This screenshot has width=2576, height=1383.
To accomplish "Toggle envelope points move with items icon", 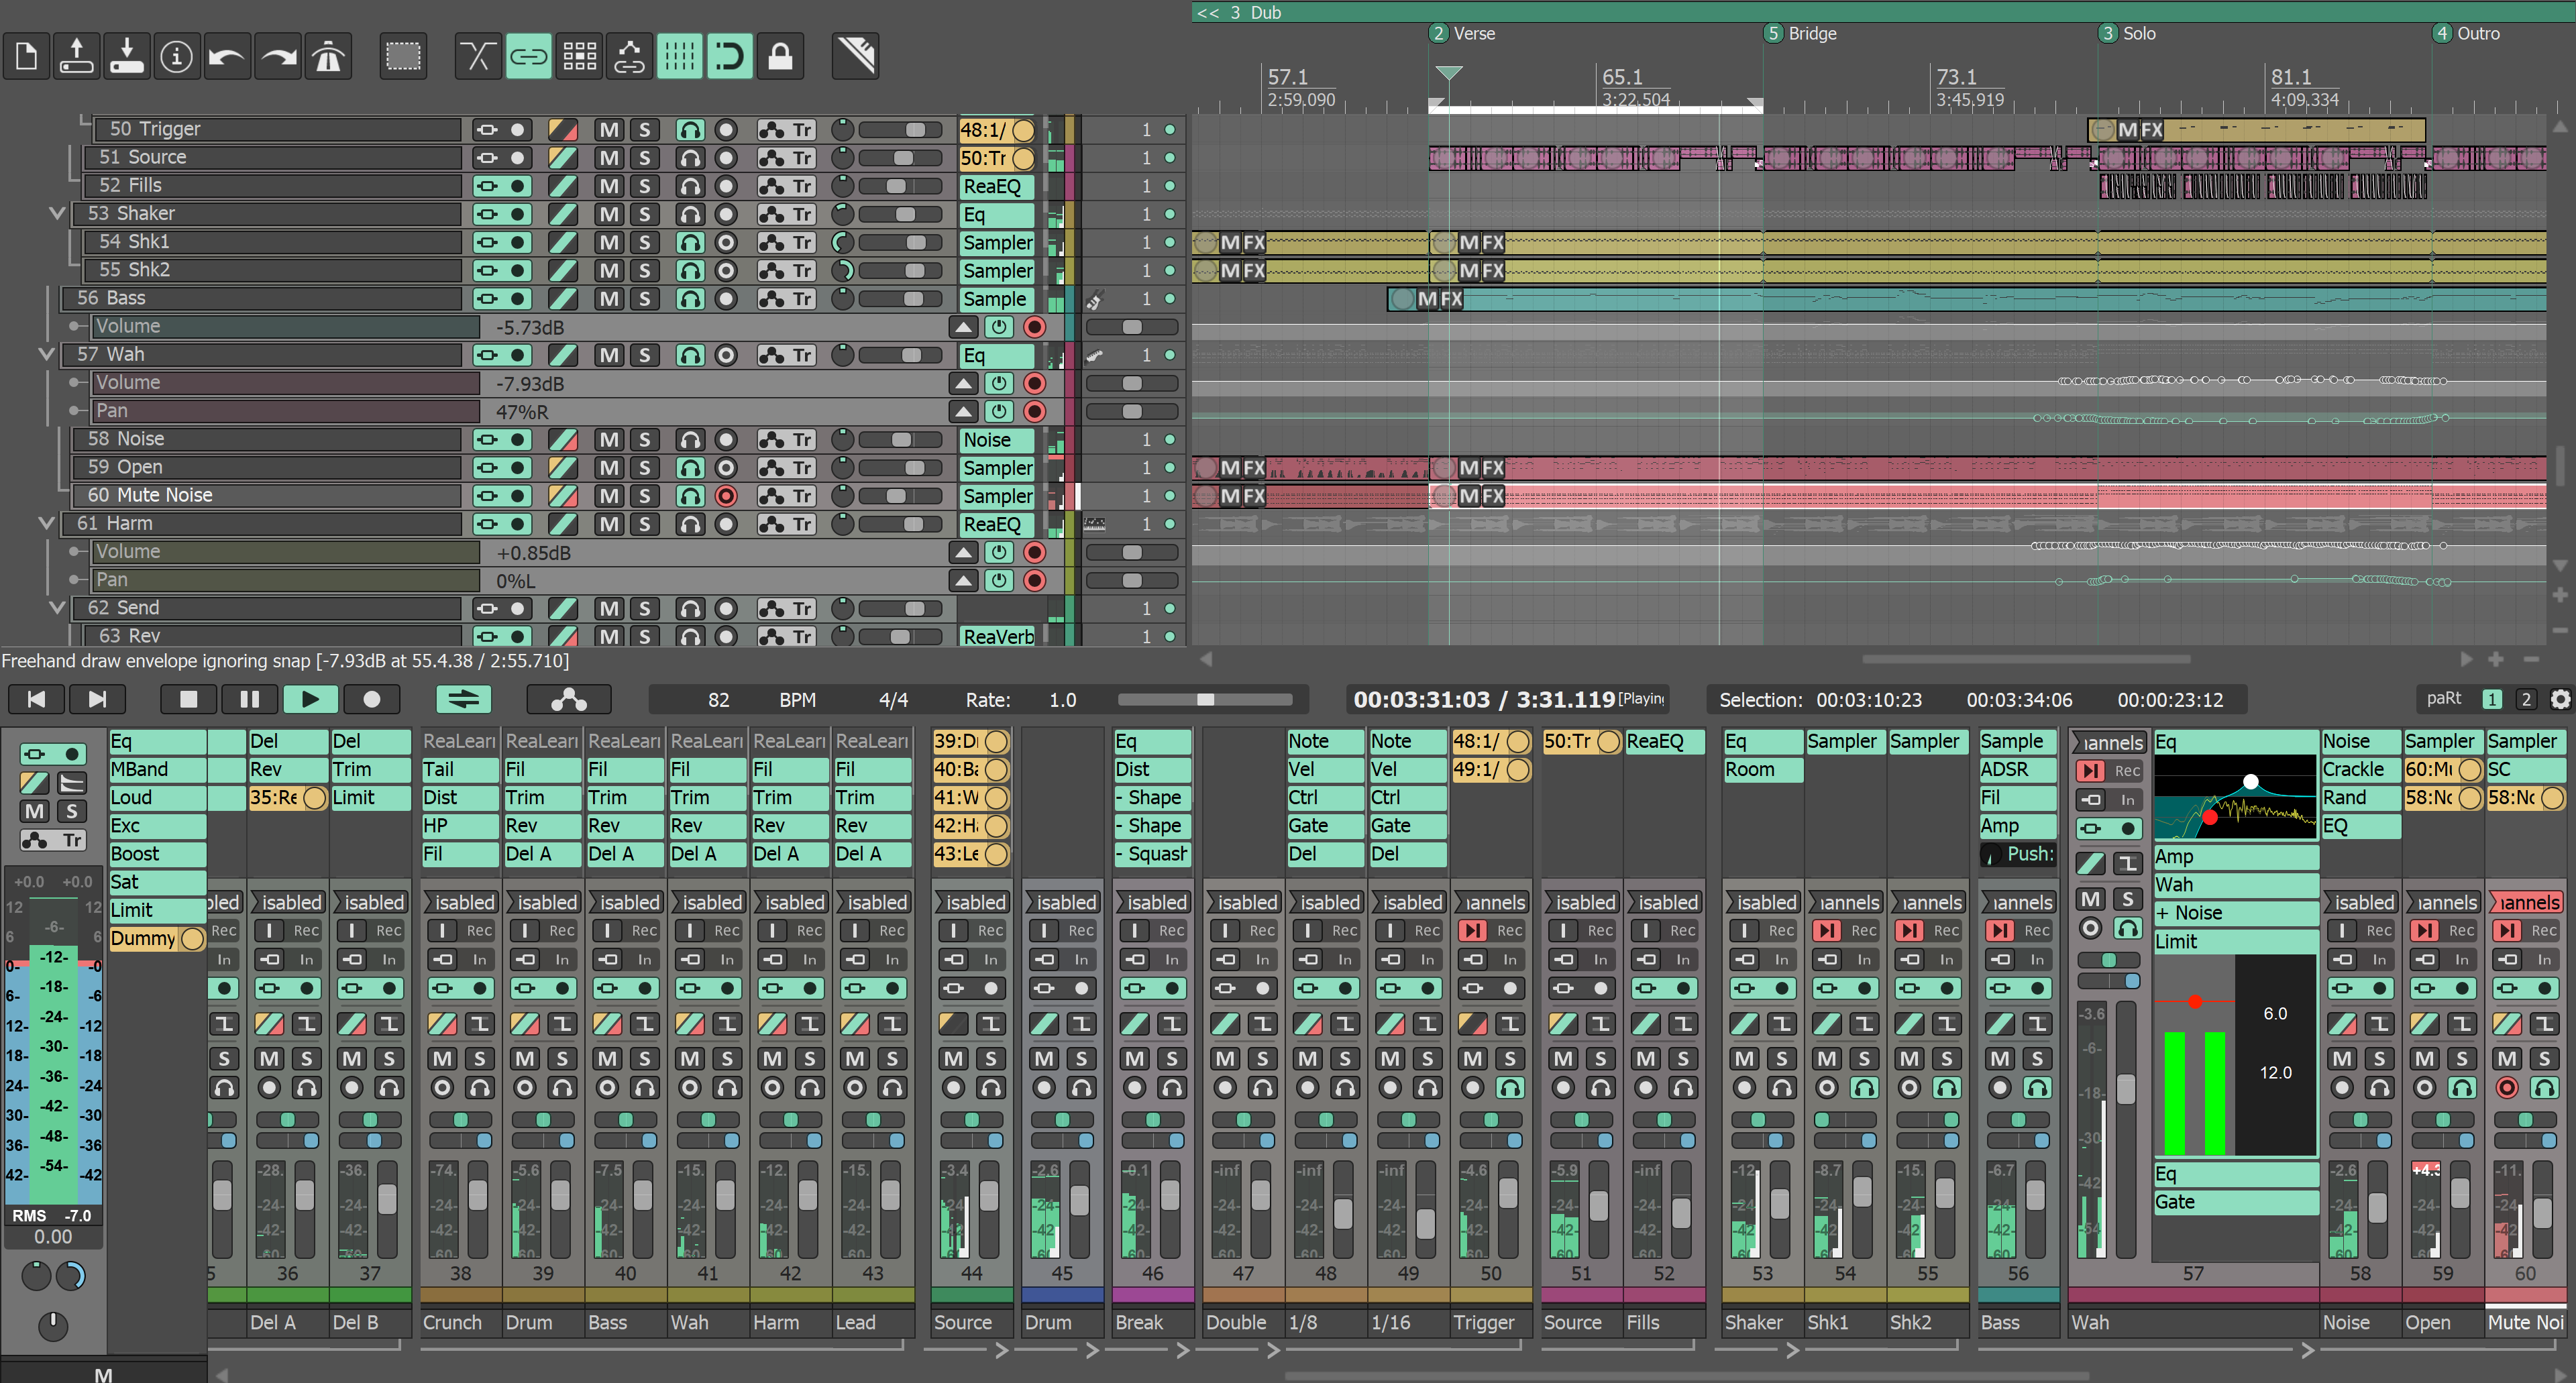I will (629, 56).
